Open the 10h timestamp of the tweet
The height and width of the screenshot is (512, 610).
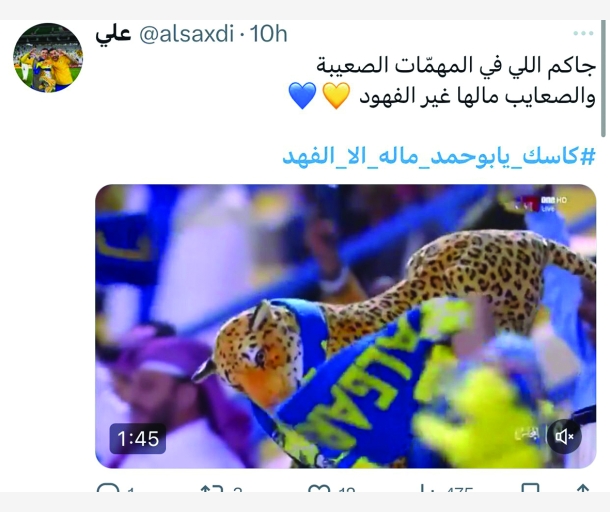coord(268,34)
